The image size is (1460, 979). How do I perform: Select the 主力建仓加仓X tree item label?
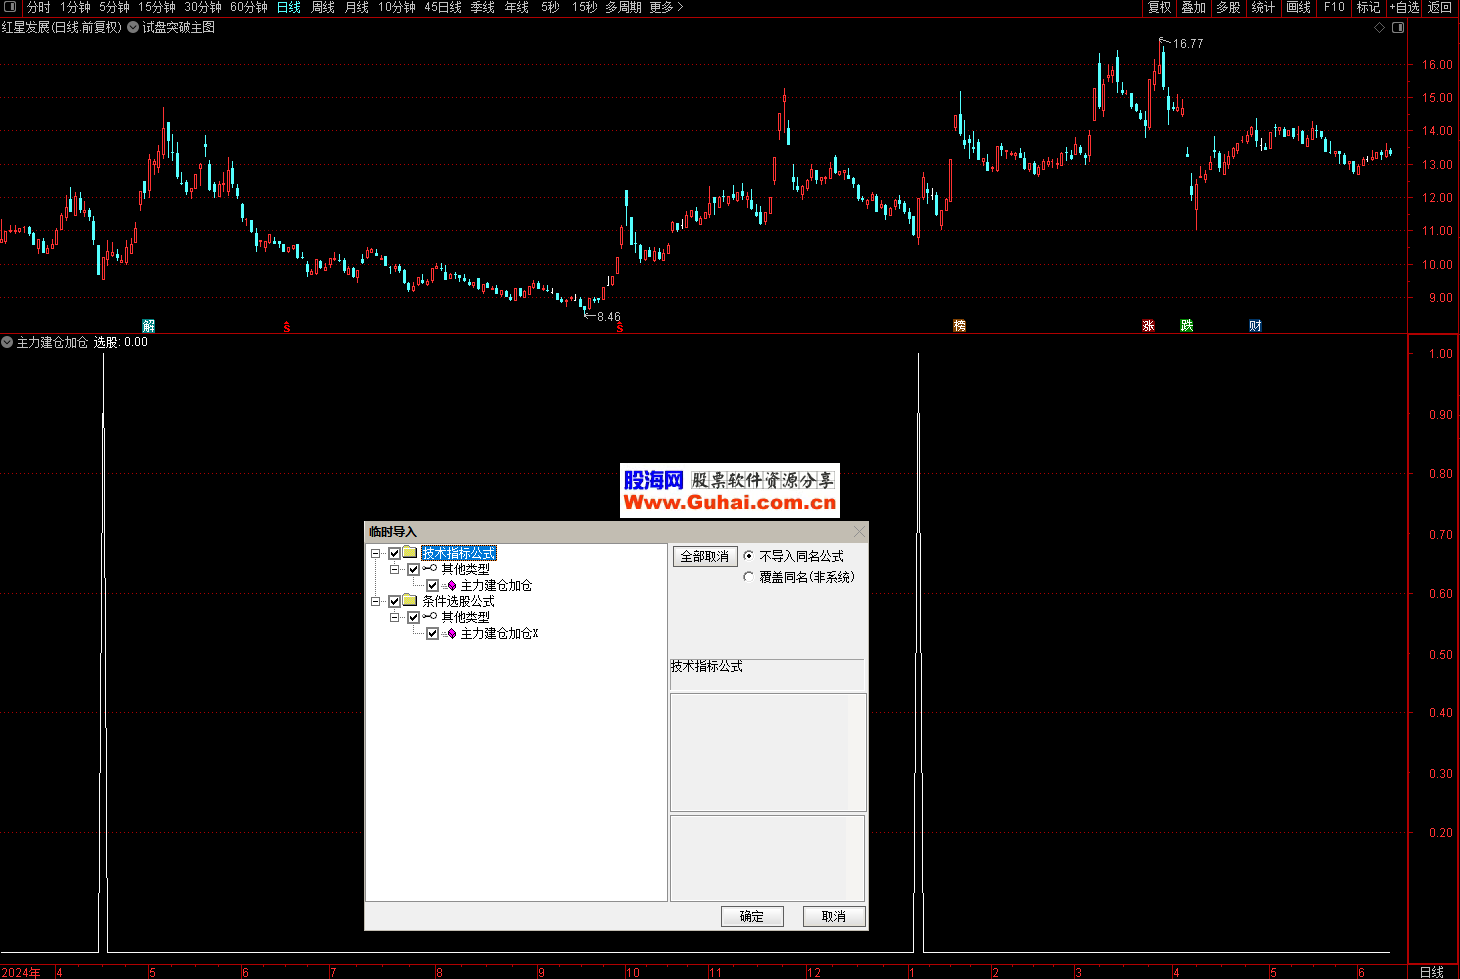[499, 633]
